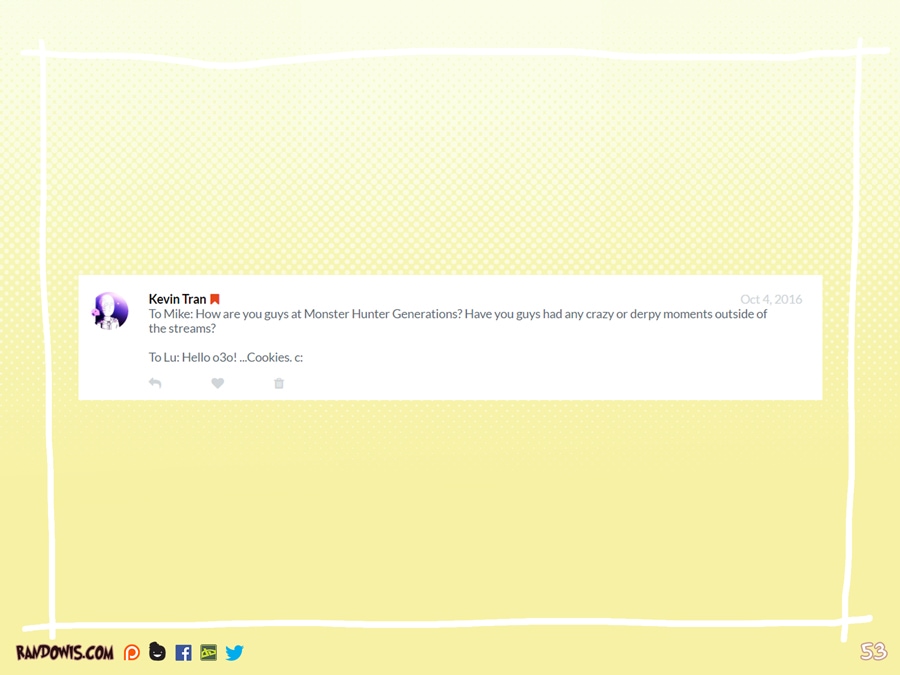Click the black smiling face icon
This screenshot has width=900, height=675.
[x=157, y=652]
